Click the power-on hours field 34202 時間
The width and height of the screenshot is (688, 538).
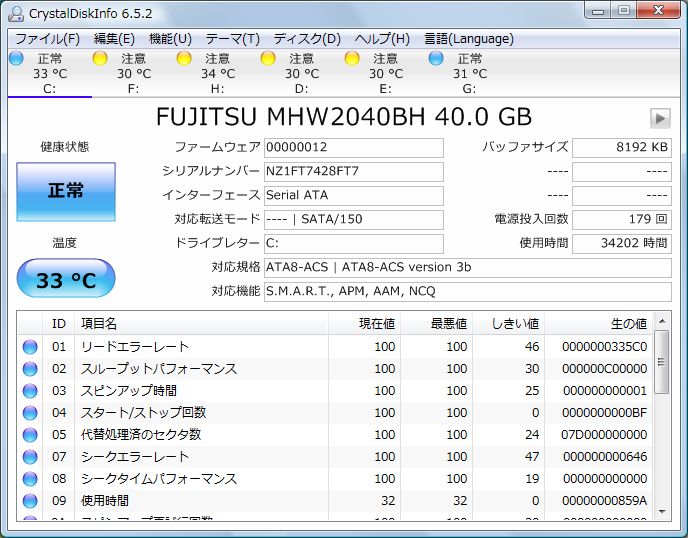pyautogui.click(x=622, y=244)
